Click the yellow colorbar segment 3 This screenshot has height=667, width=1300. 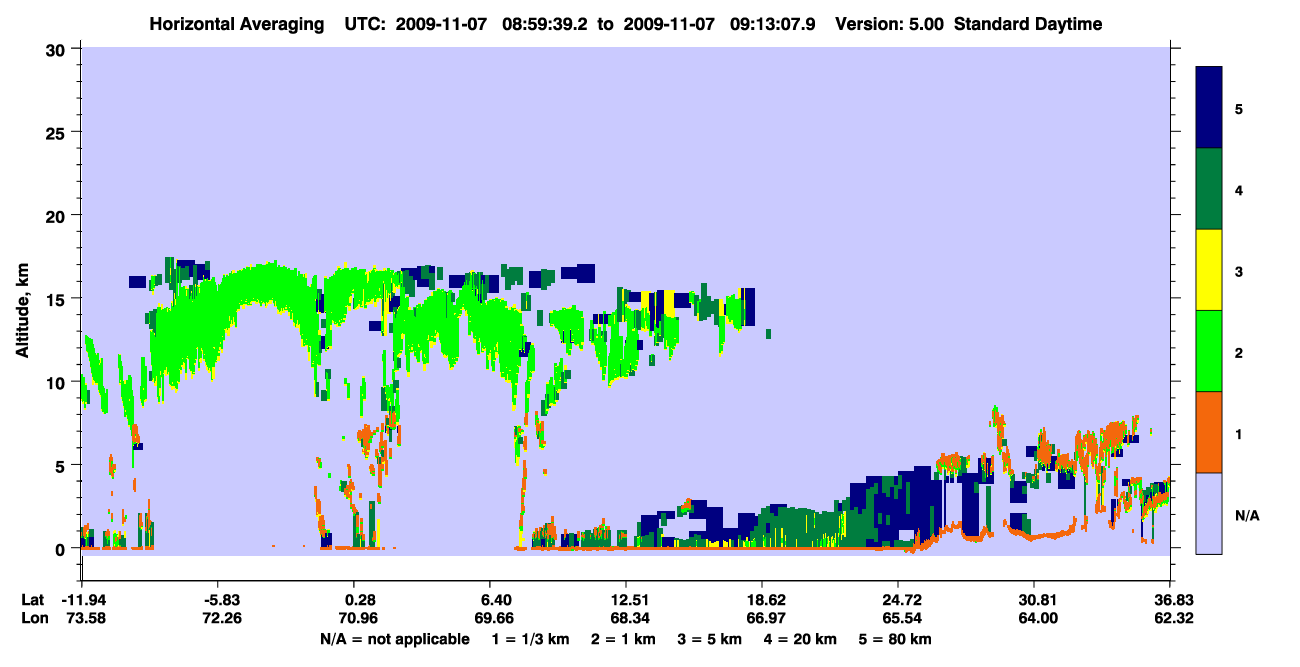(1209, 270)
